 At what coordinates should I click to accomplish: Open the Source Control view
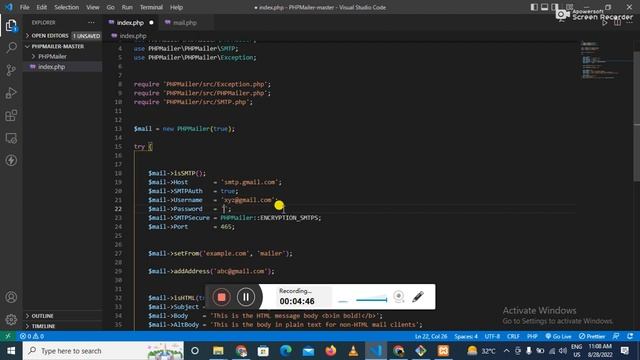[x=11, y=70]
